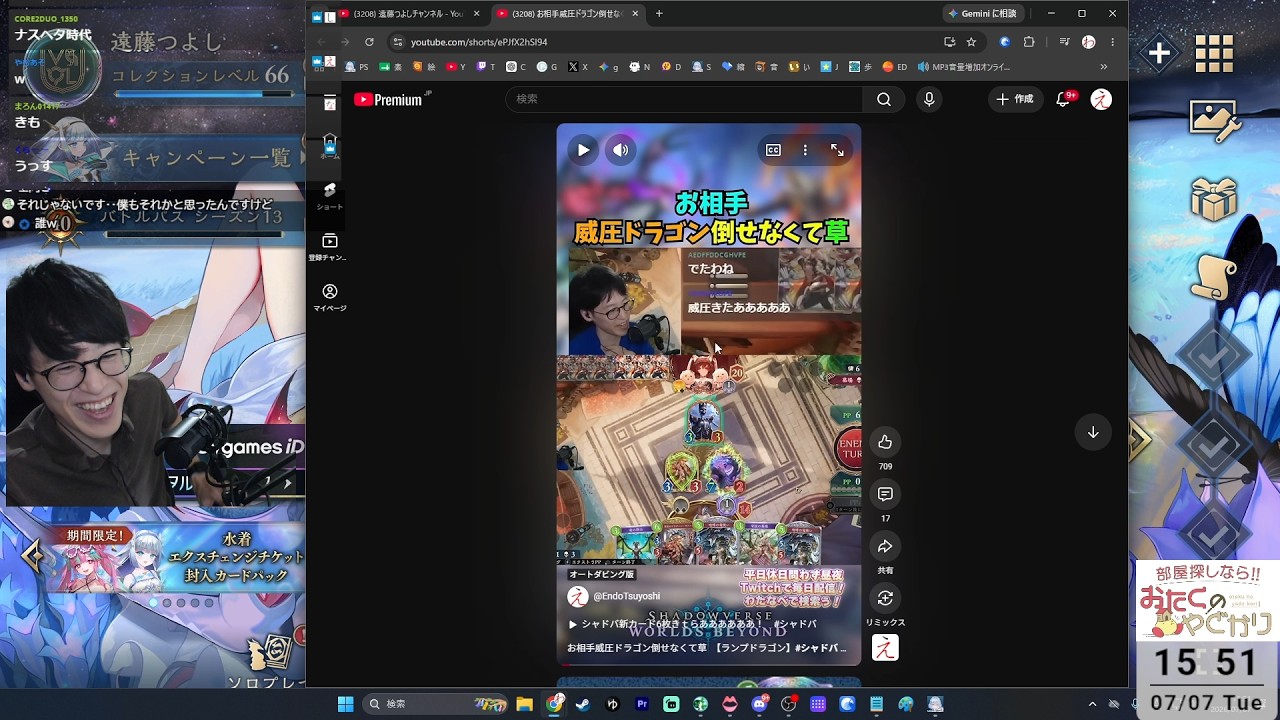
Task: Open the channel sound avatar below Remix
Action: click(x=885, y=648)
